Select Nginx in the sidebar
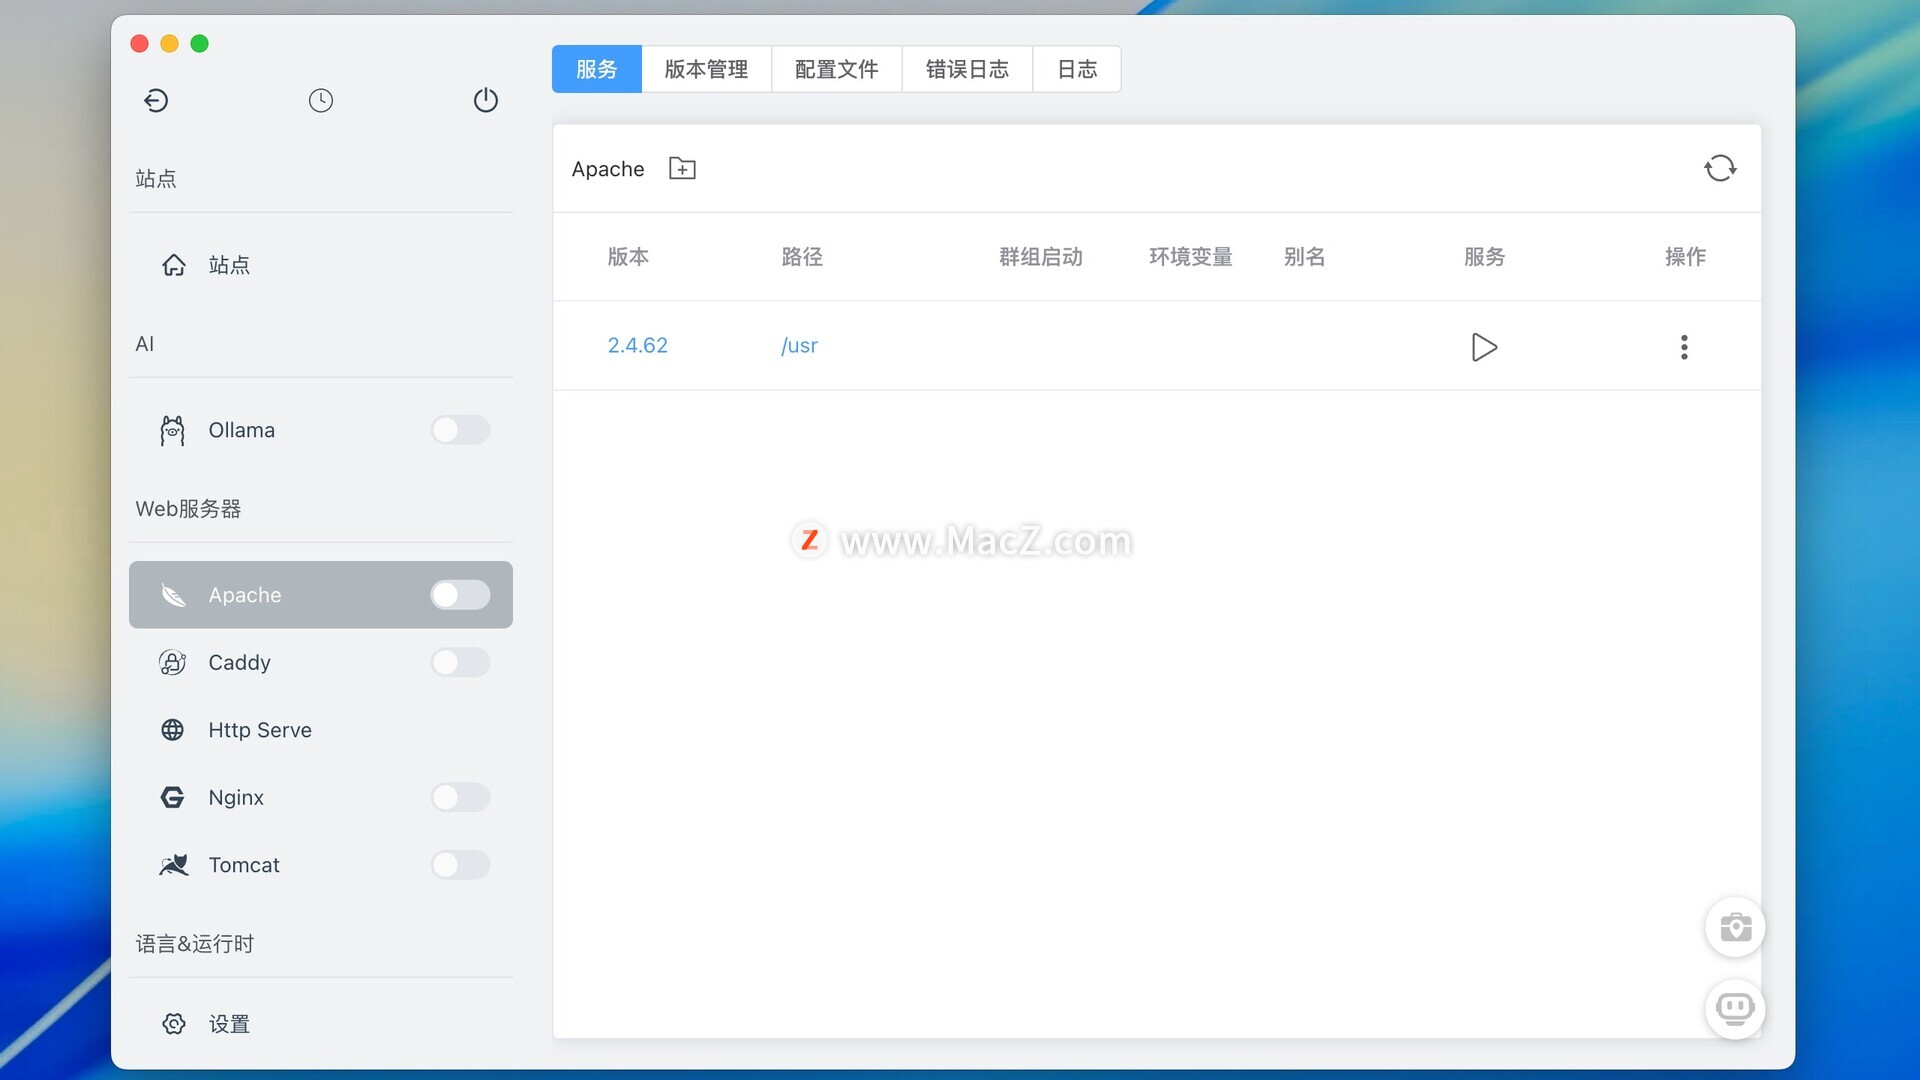This screenshot has height=1080, width=1920. (321, 797)
